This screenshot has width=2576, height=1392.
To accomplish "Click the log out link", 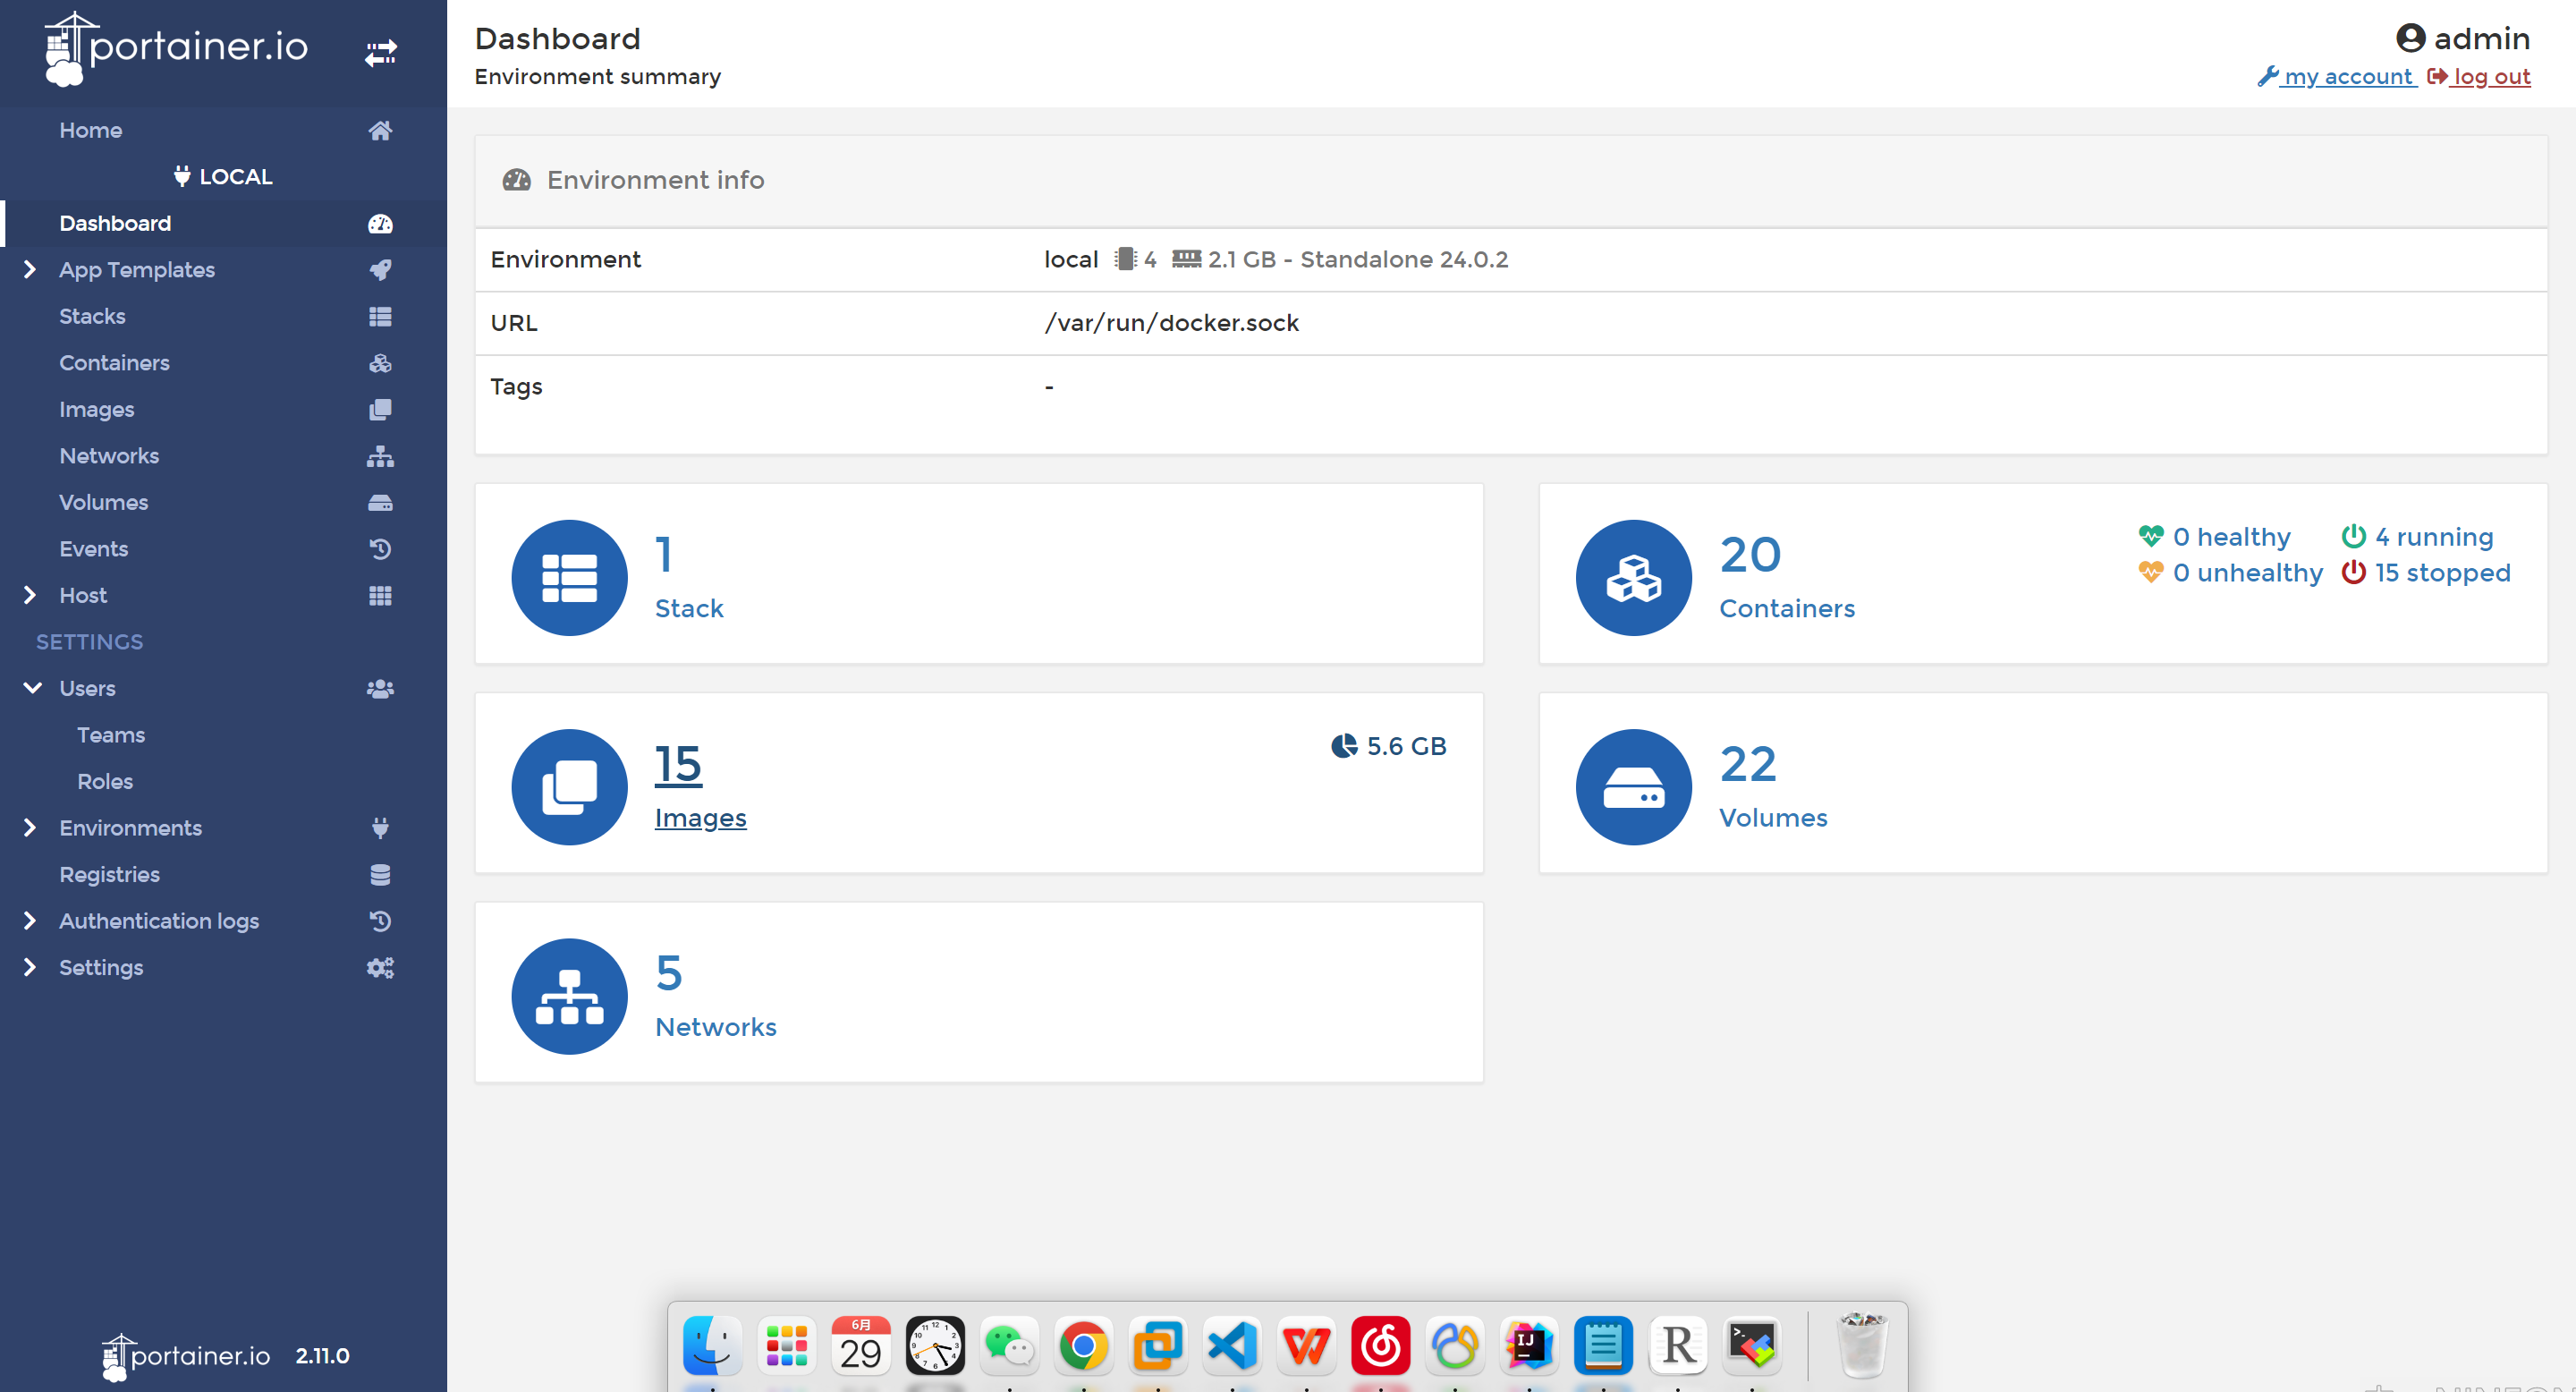I will coord(2490,77).
